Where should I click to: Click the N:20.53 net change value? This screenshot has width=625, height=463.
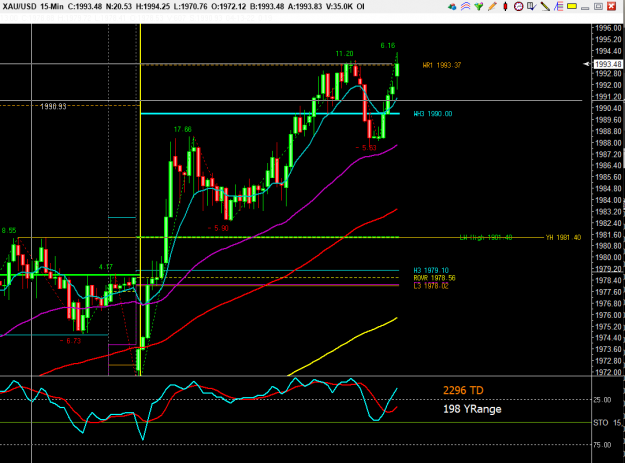point(118,7)
